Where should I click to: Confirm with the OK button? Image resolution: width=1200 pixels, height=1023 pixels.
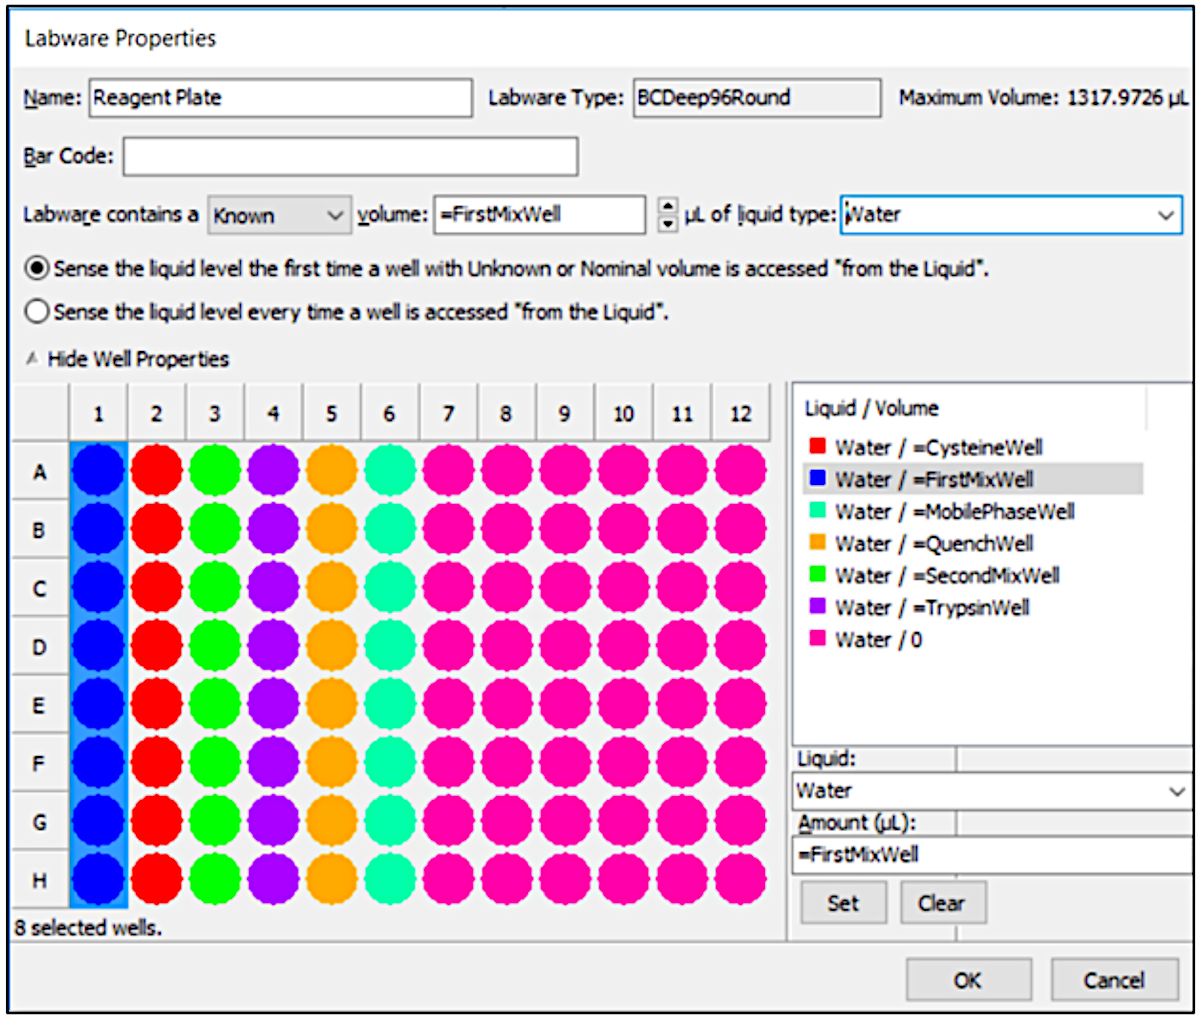(968, 980)
